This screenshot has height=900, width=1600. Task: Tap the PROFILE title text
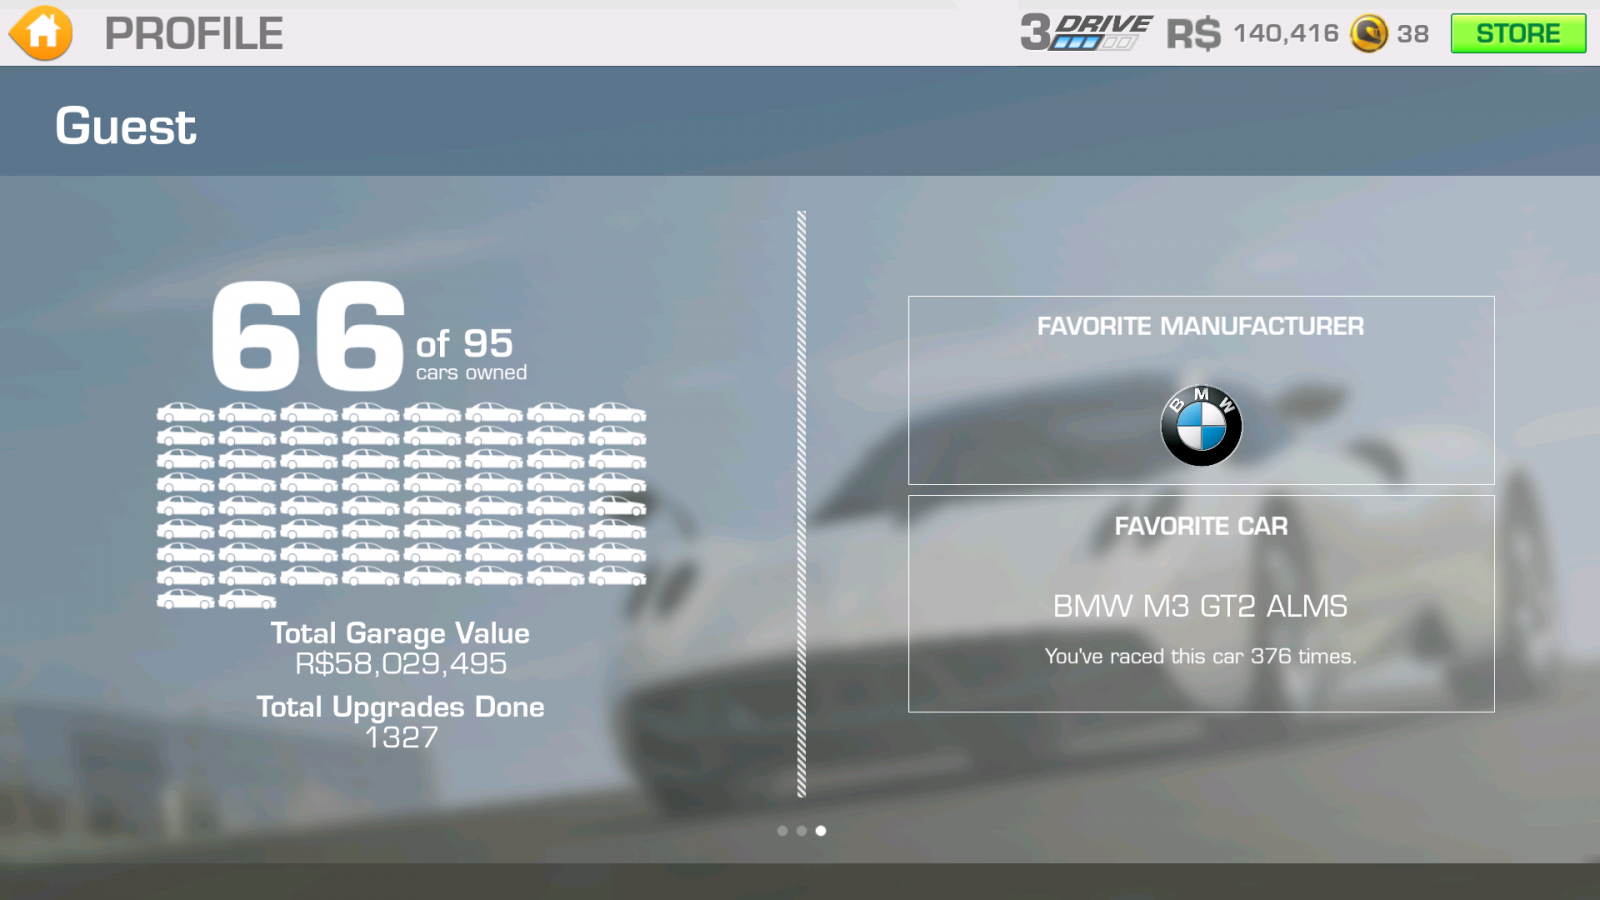point(194,34)
